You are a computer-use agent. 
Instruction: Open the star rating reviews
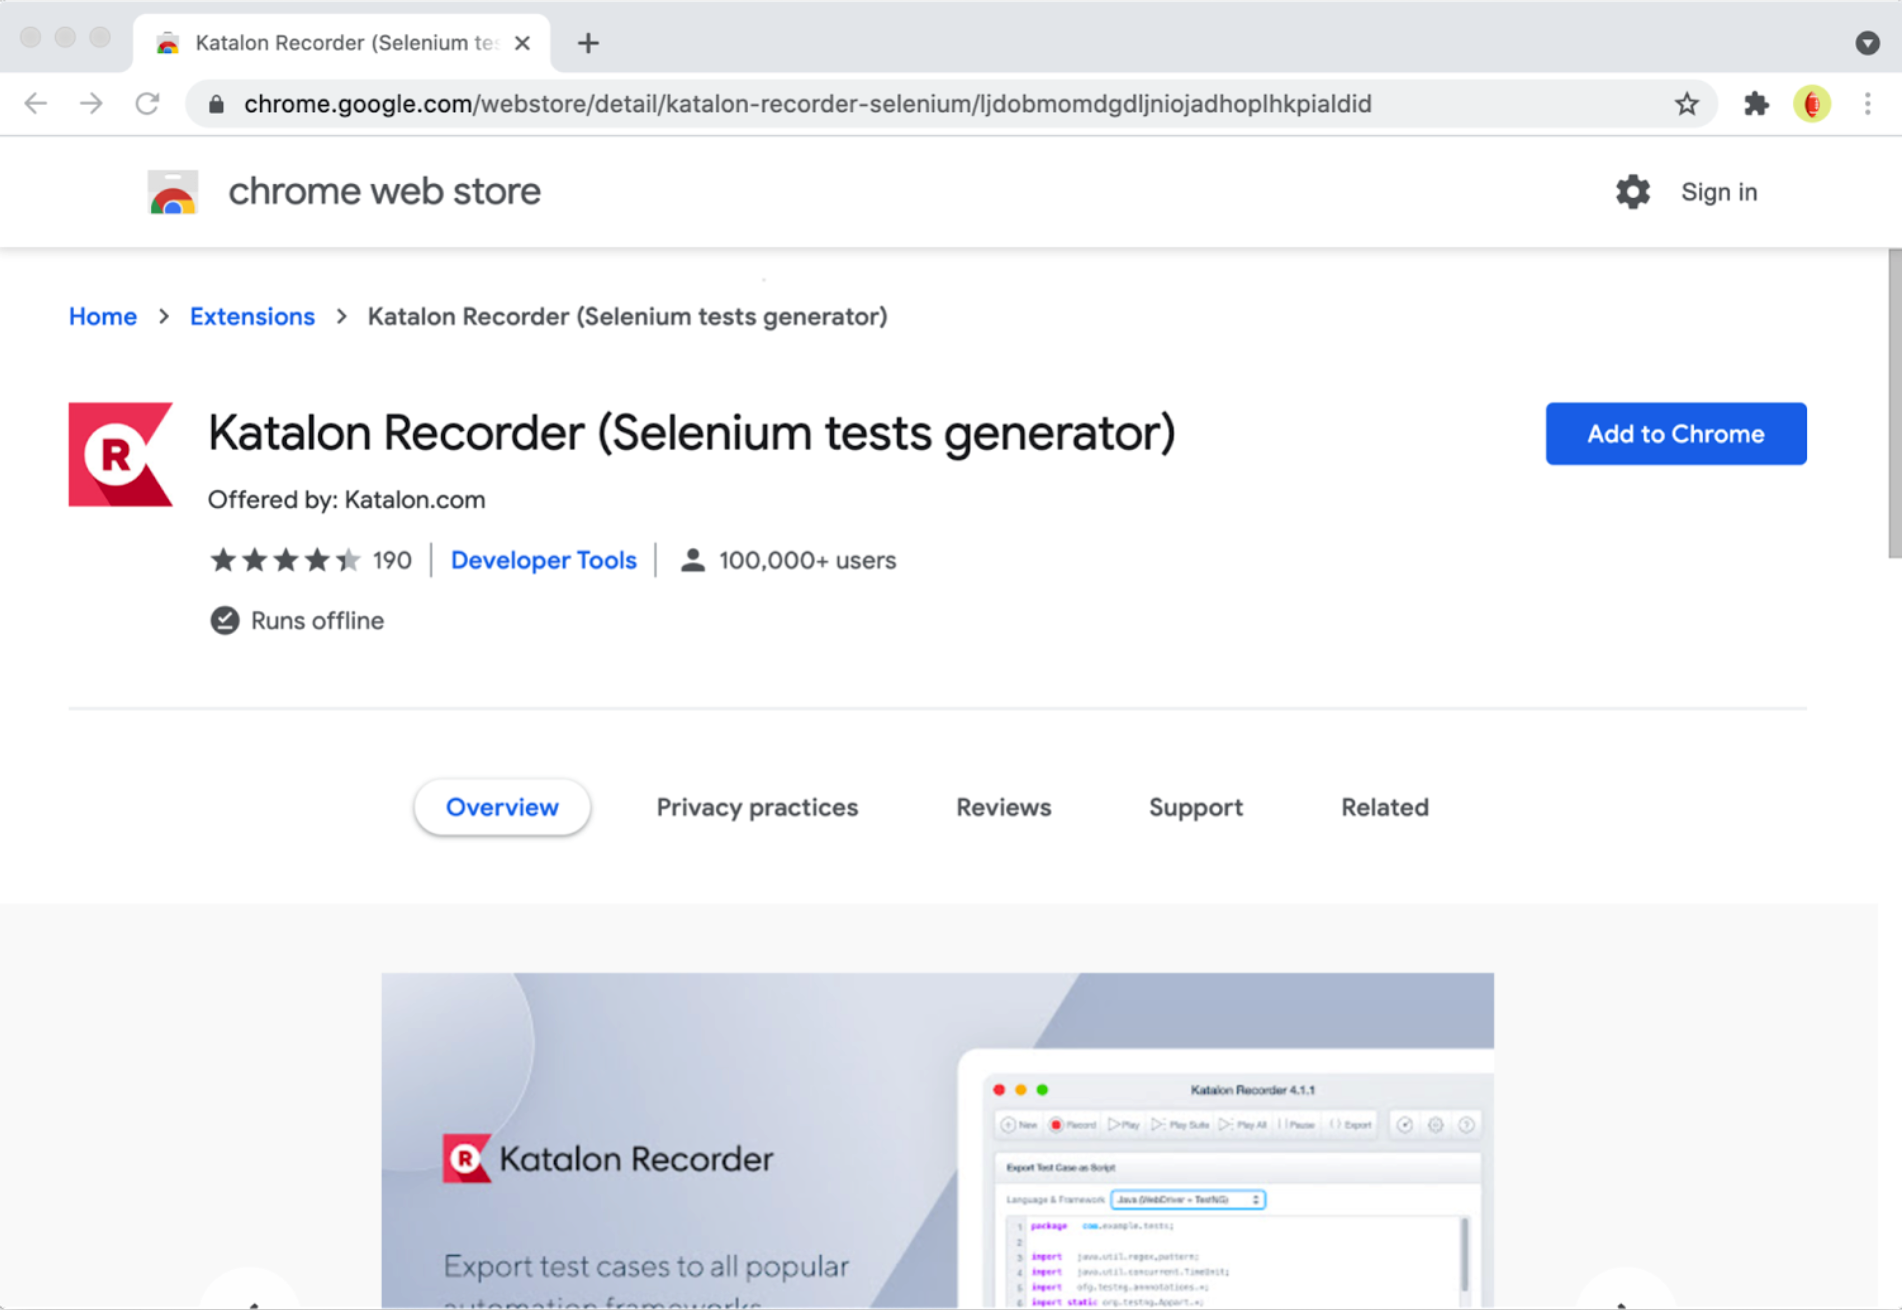[285, 560]
